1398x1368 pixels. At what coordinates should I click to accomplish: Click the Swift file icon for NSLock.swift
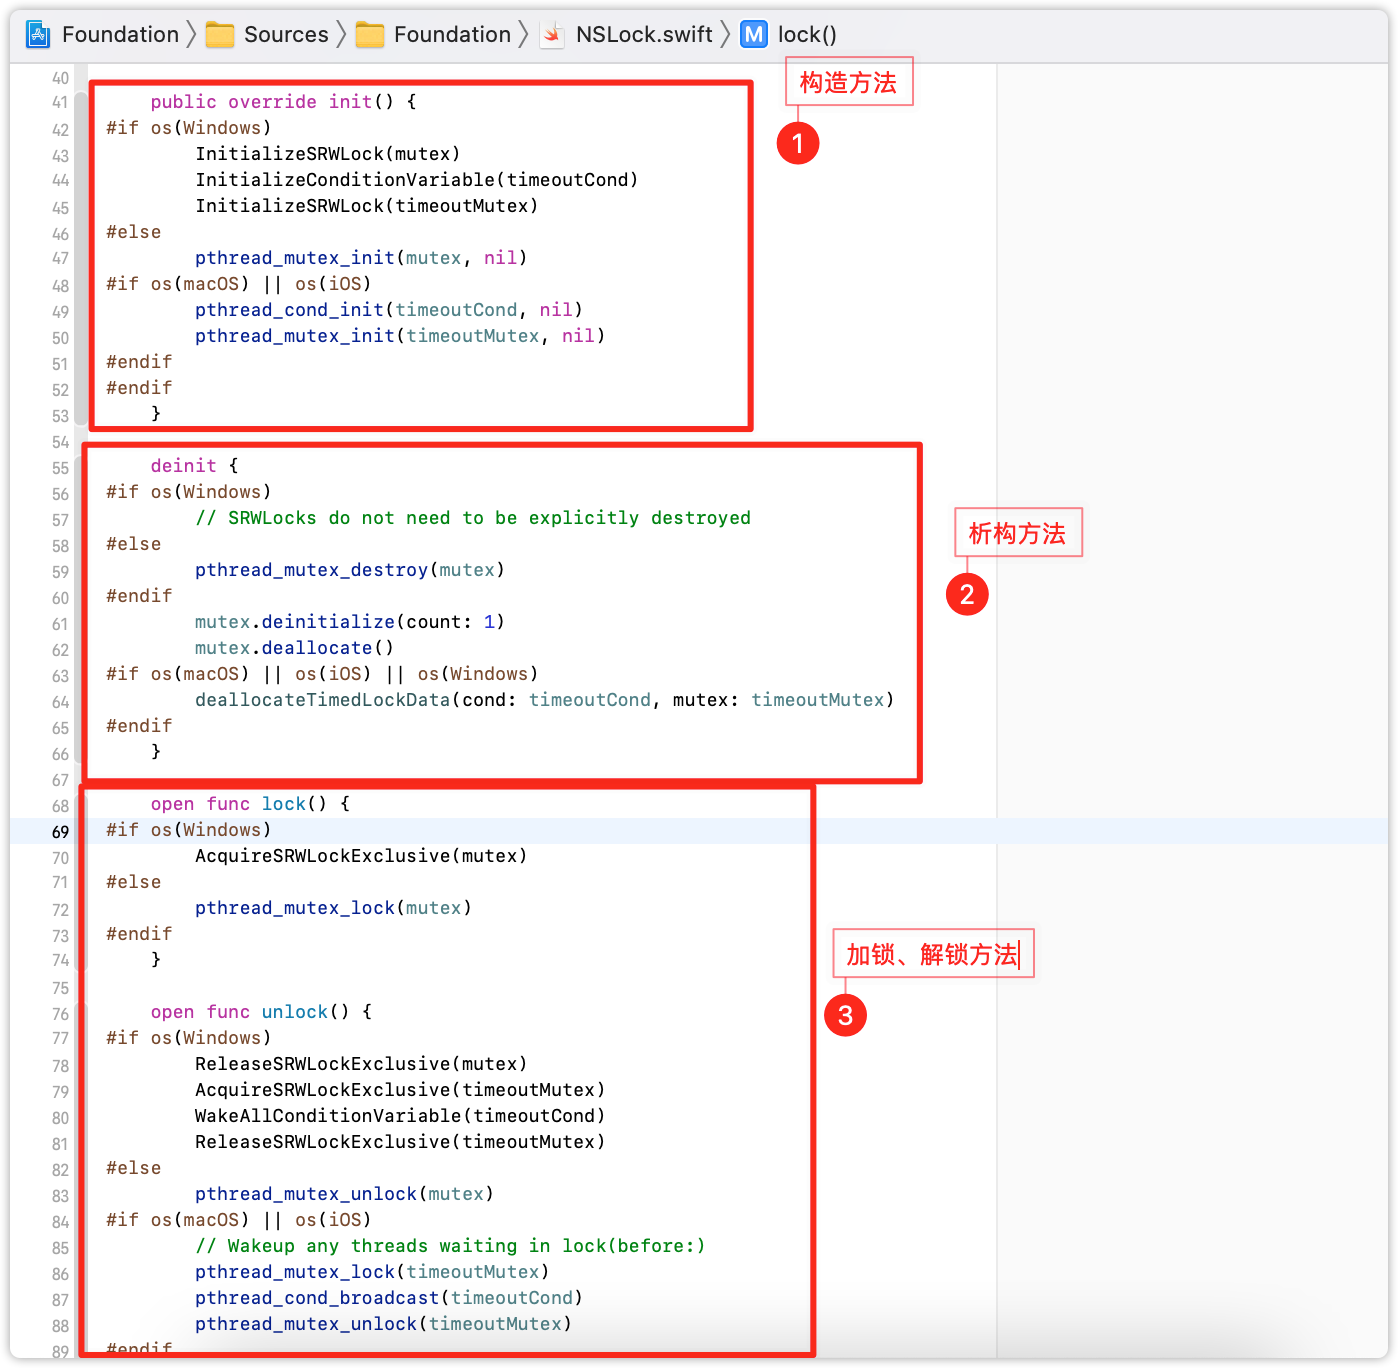[552, 35]
